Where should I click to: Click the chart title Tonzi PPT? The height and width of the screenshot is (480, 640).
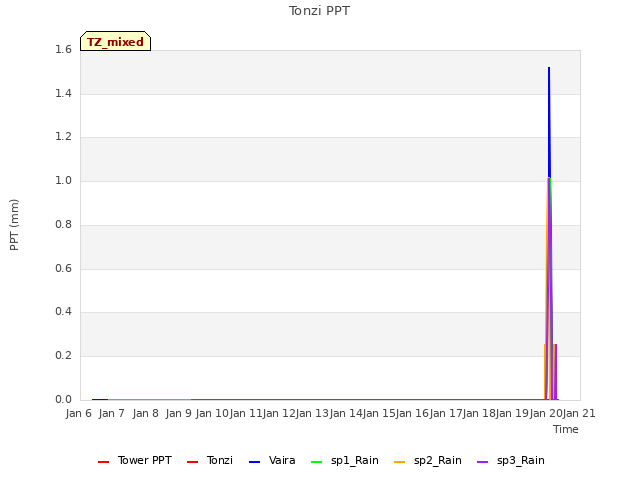[x=319, y=11]
